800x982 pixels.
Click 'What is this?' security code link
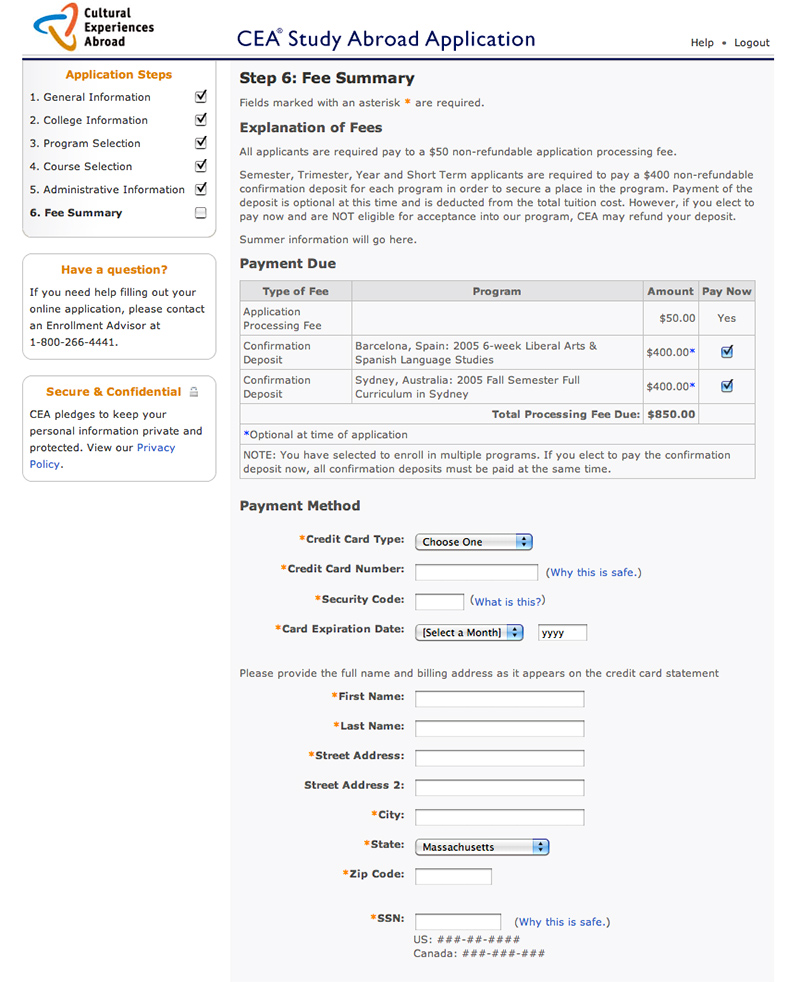pos(508,602)
